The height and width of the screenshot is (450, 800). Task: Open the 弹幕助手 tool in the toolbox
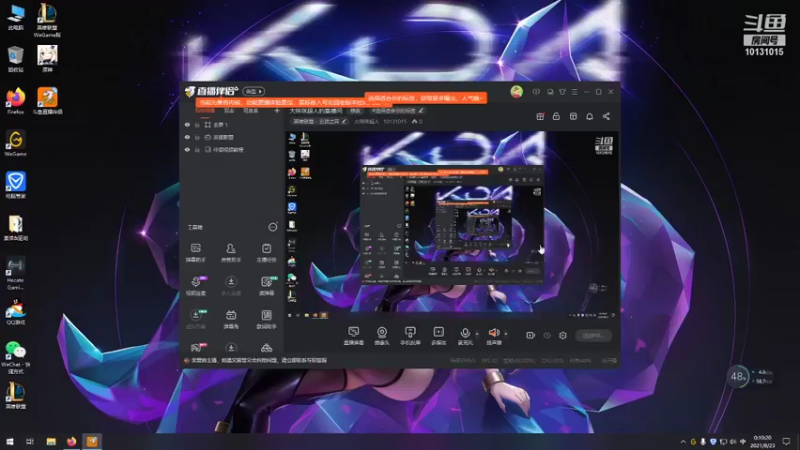coord(195,253)
